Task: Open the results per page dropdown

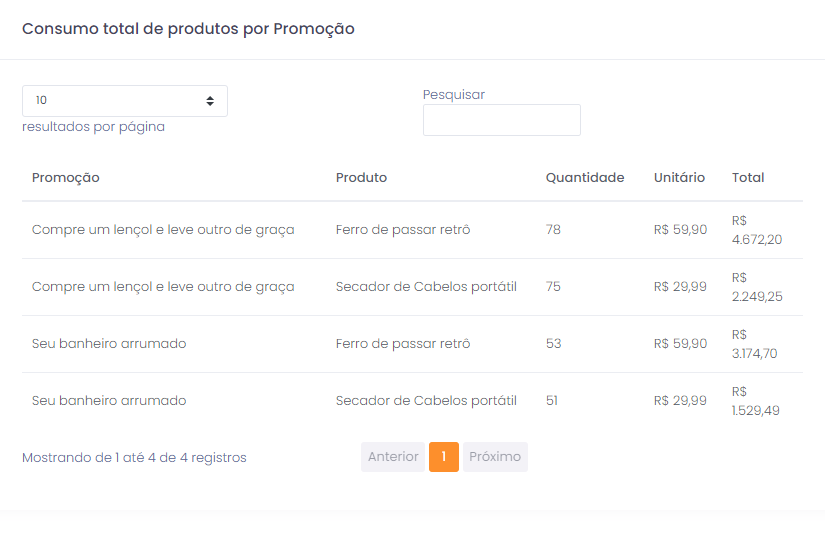Action: point(125,101)
